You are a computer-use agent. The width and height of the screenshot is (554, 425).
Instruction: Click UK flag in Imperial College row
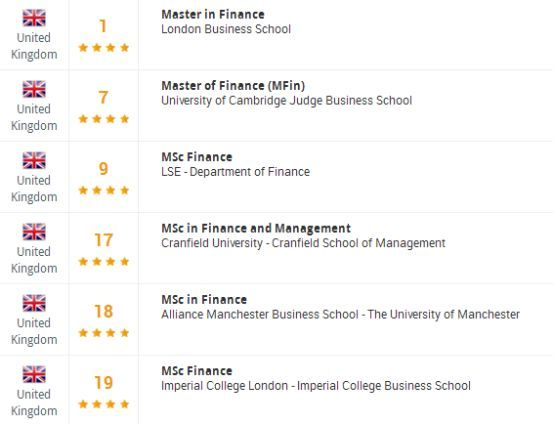tap(34, 374)
